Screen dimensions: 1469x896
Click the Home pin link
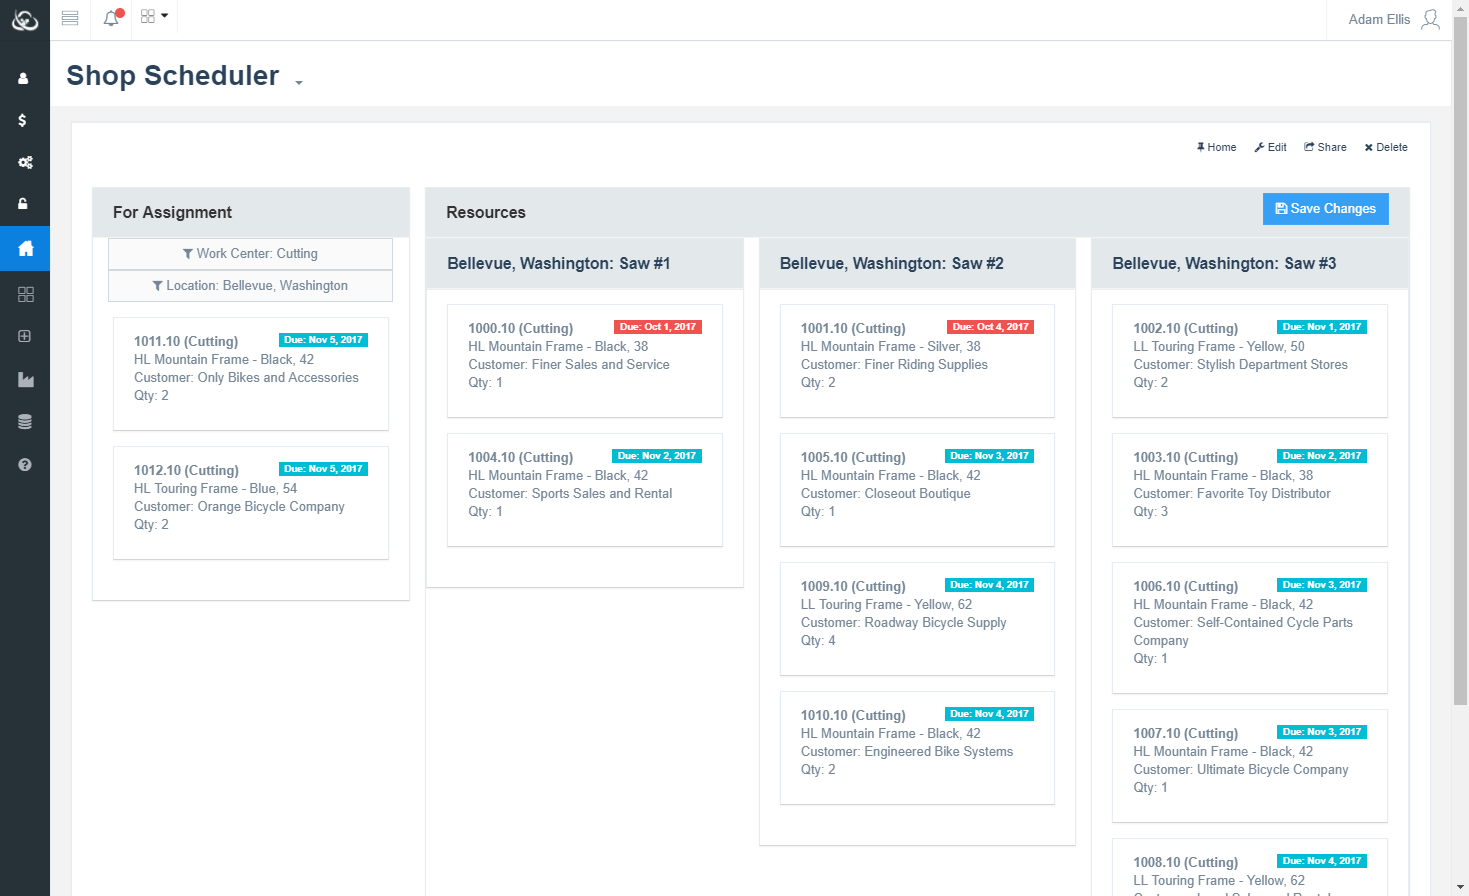pos(1216,147)
